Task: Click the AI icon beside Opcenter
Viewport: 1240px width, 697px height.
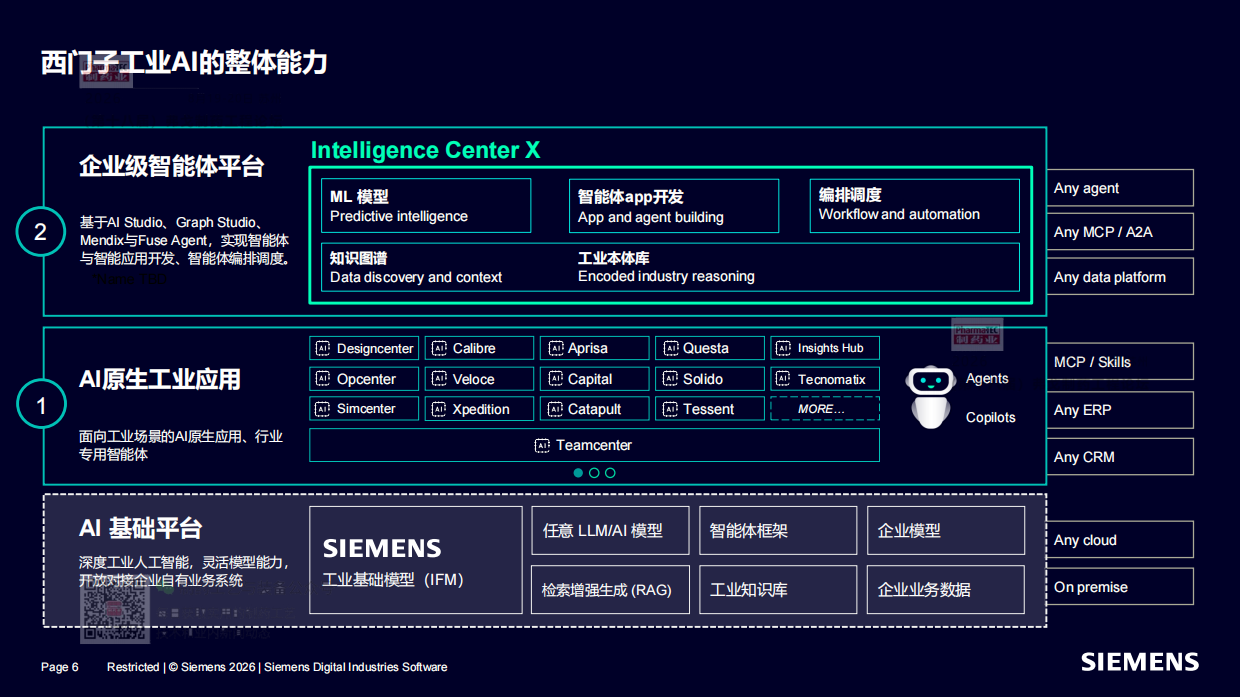Action: [322, 379]
